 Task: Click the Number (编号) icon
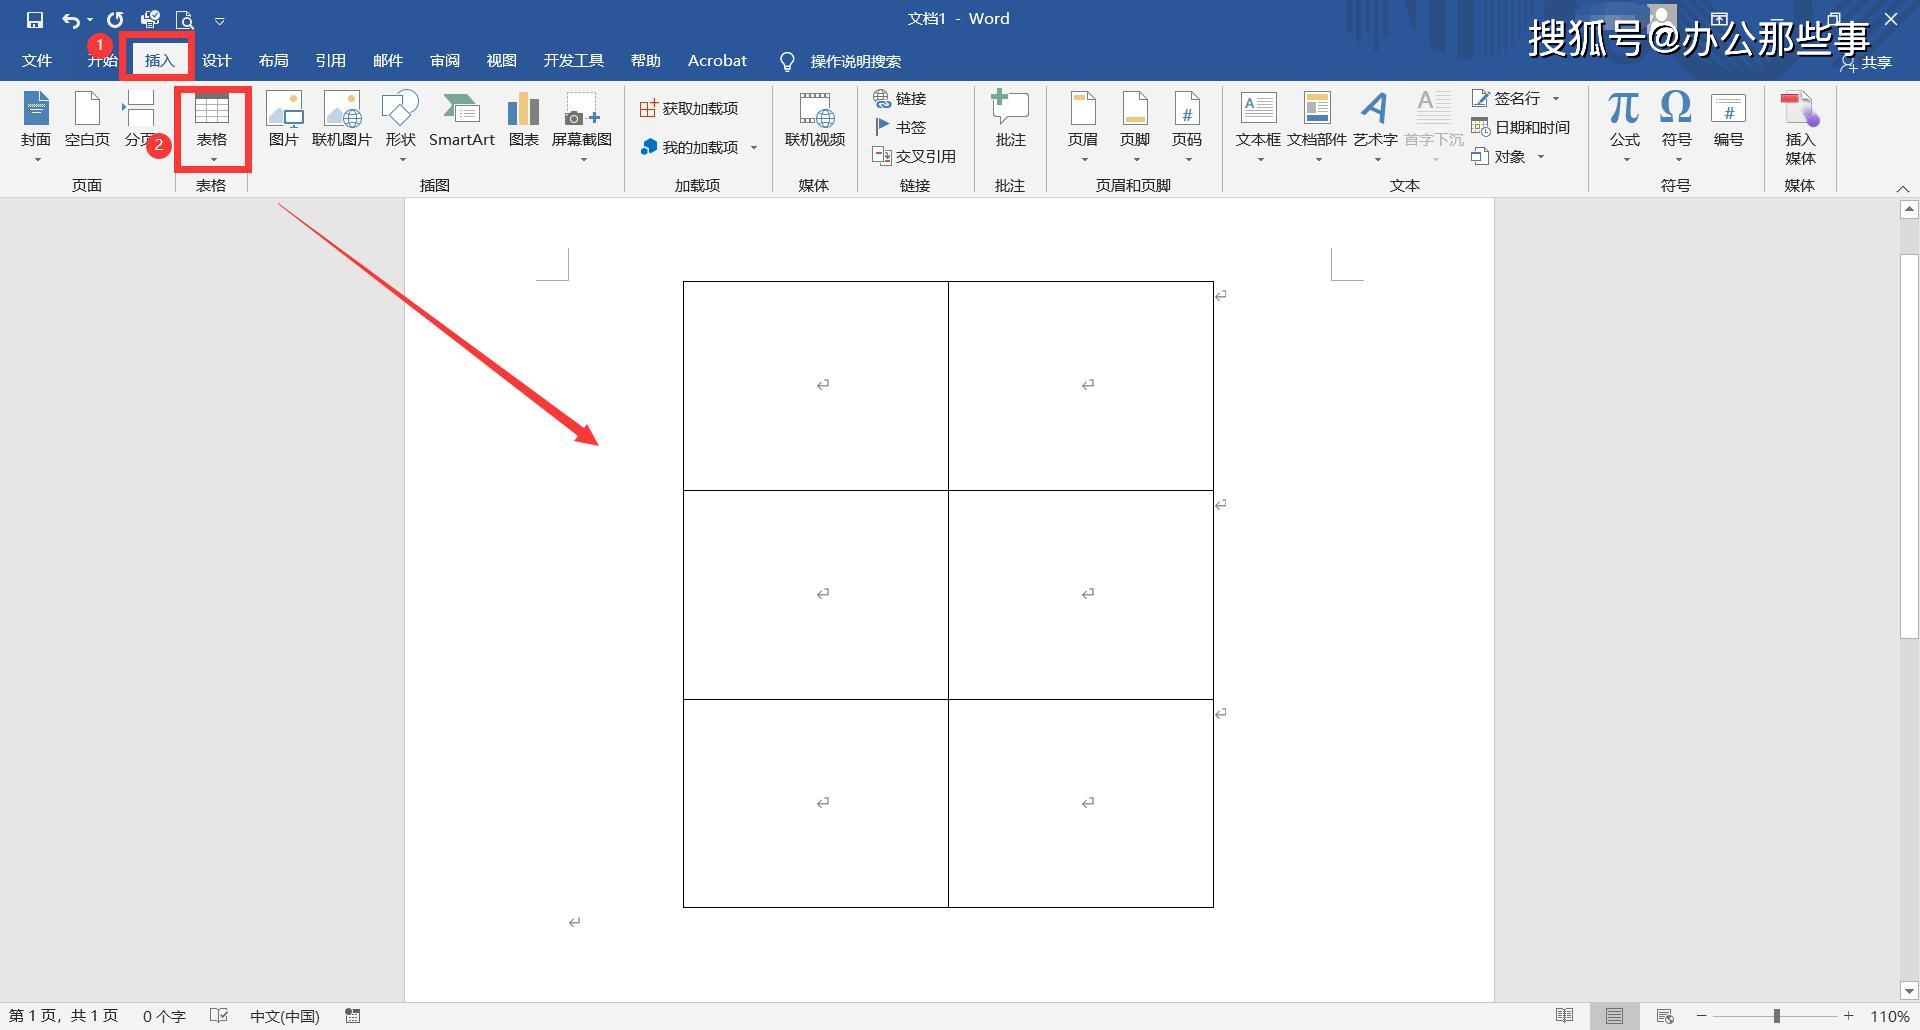point(1728,120)
